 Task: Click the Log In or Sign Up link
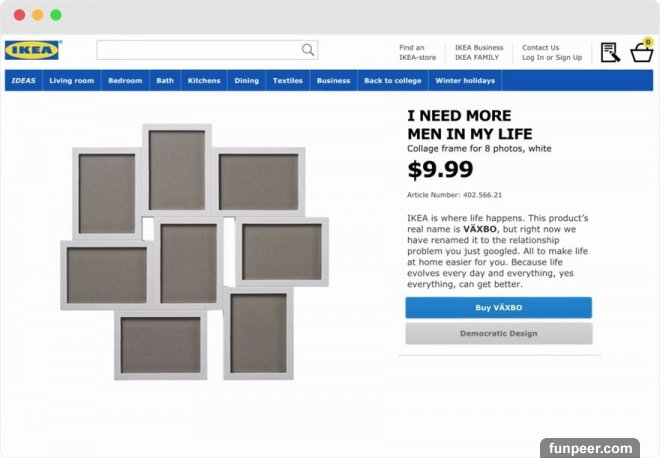coord(552,57)
